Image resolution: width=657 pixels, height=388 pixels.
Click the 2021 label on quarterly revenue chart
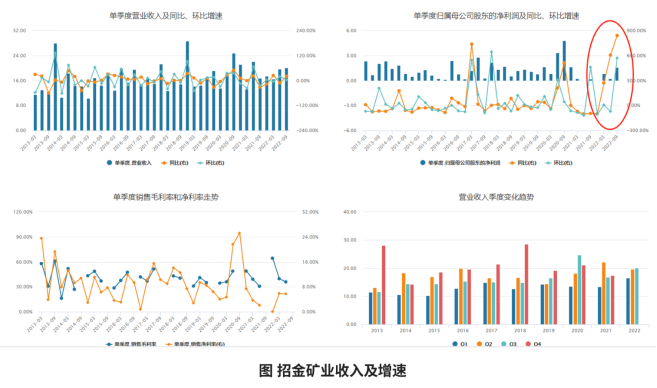[606, 331]
